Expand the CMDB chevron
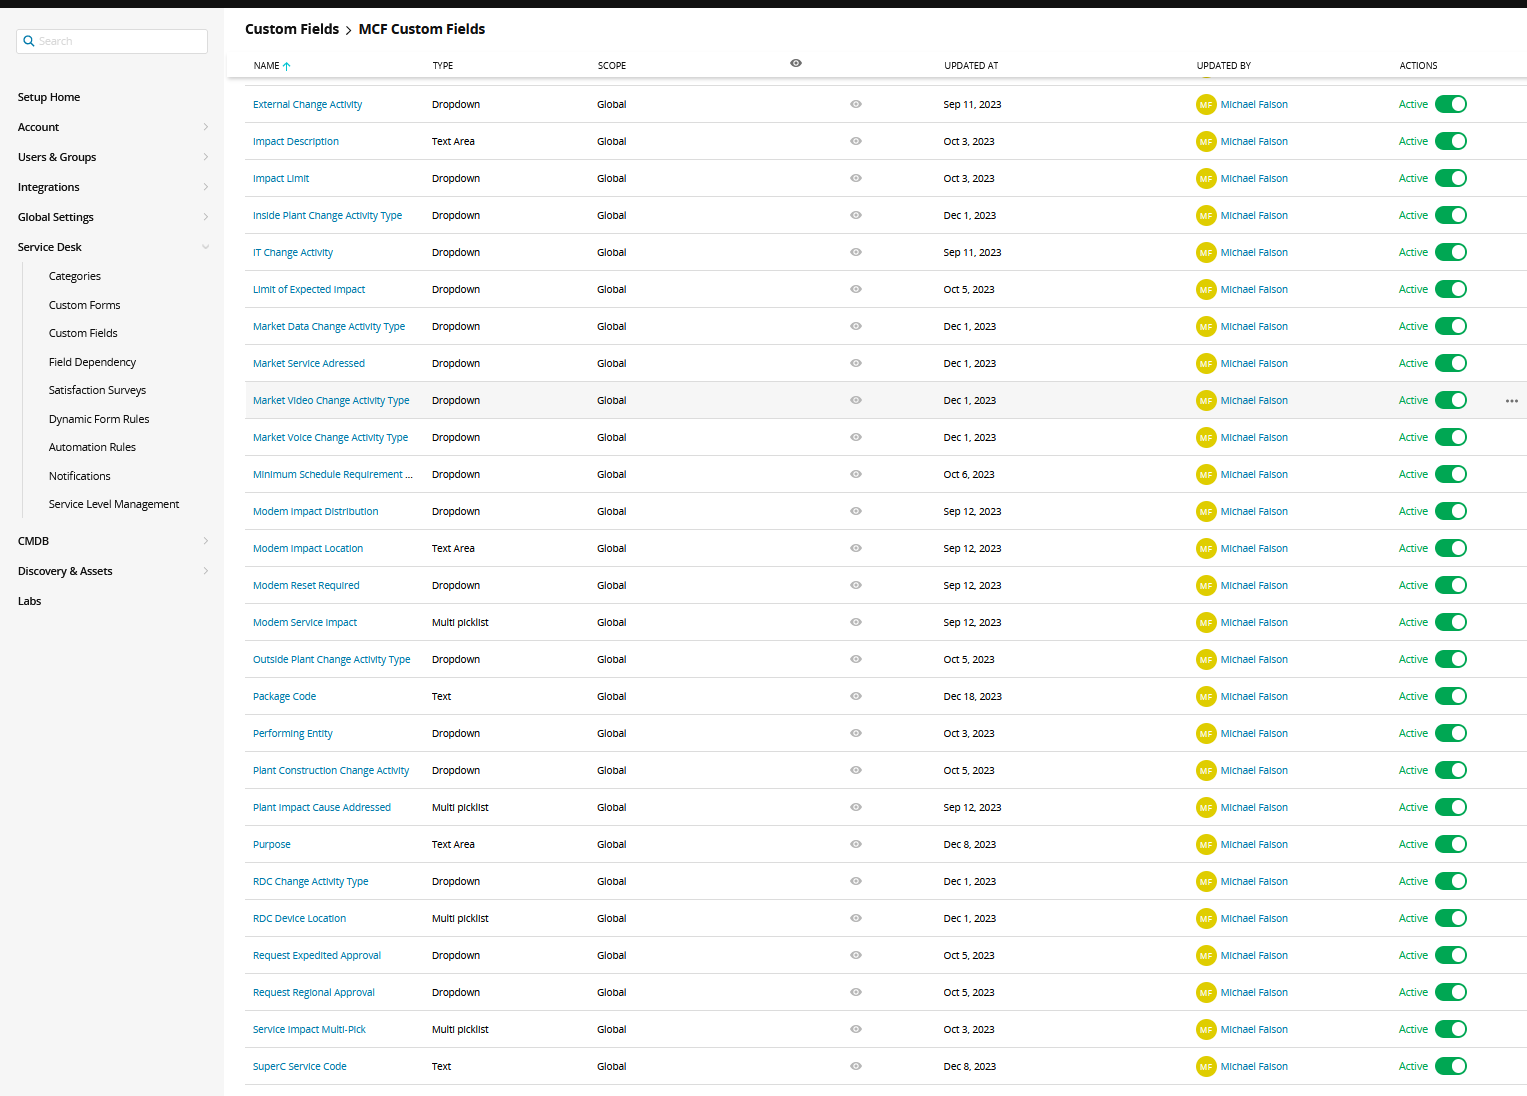 coord(206,541)
